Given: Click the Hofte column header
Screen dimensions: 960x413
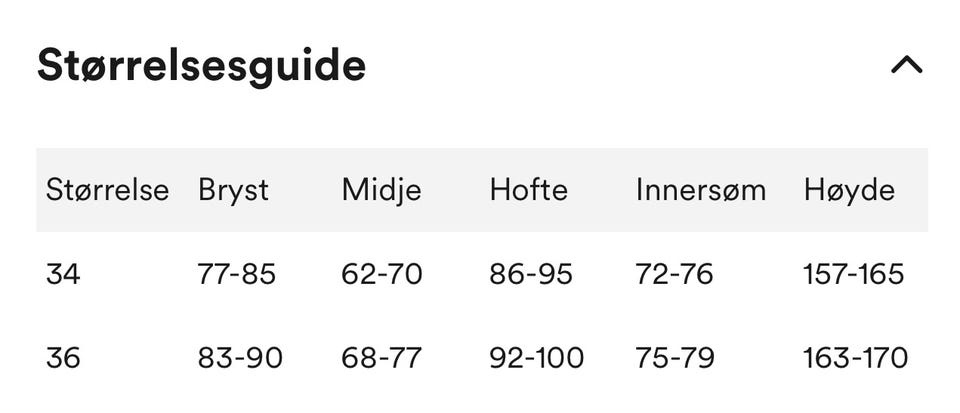Looking at the screenshot, I should pos(528,190).
